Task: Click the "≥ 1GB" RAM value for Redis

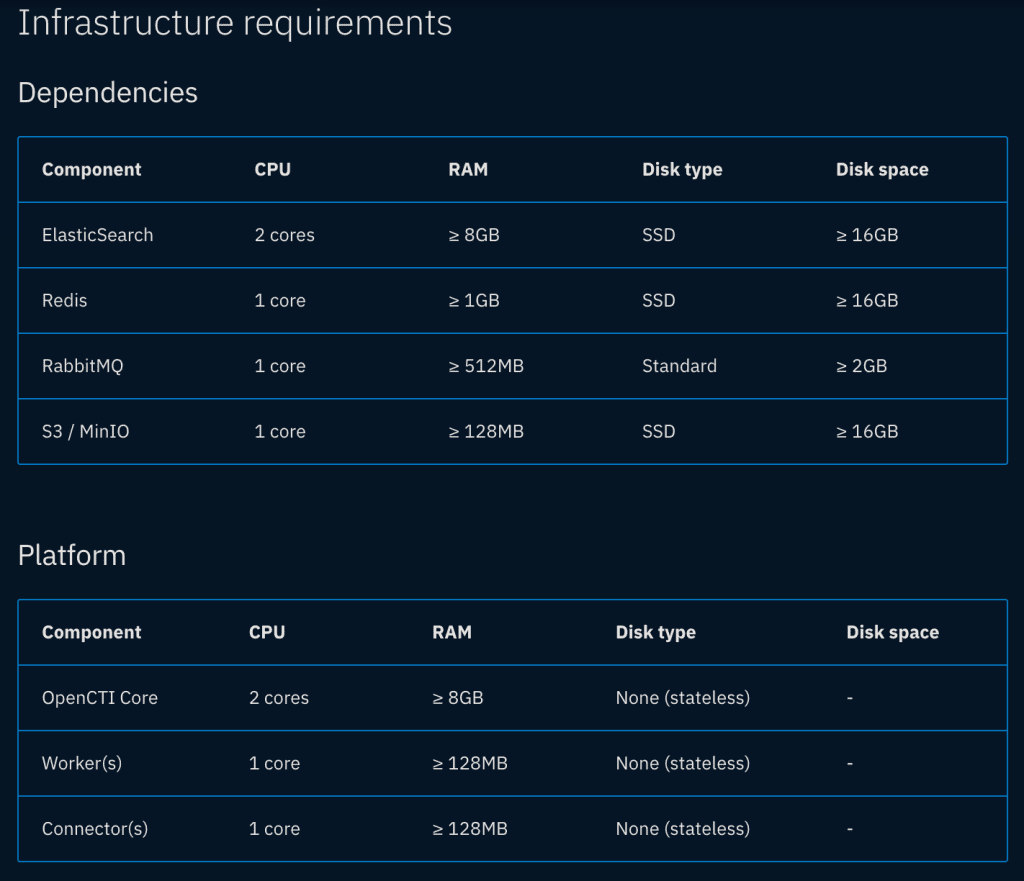Action: [x=474, y=301]
